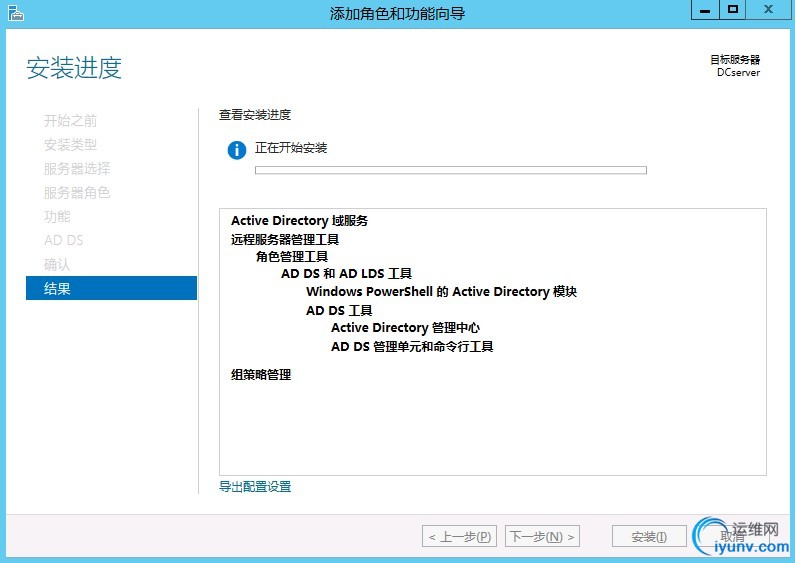The width and height of the screenshot is (795, 563).
Task: Select the highlighted 结果 step
Action: point(111,288)
